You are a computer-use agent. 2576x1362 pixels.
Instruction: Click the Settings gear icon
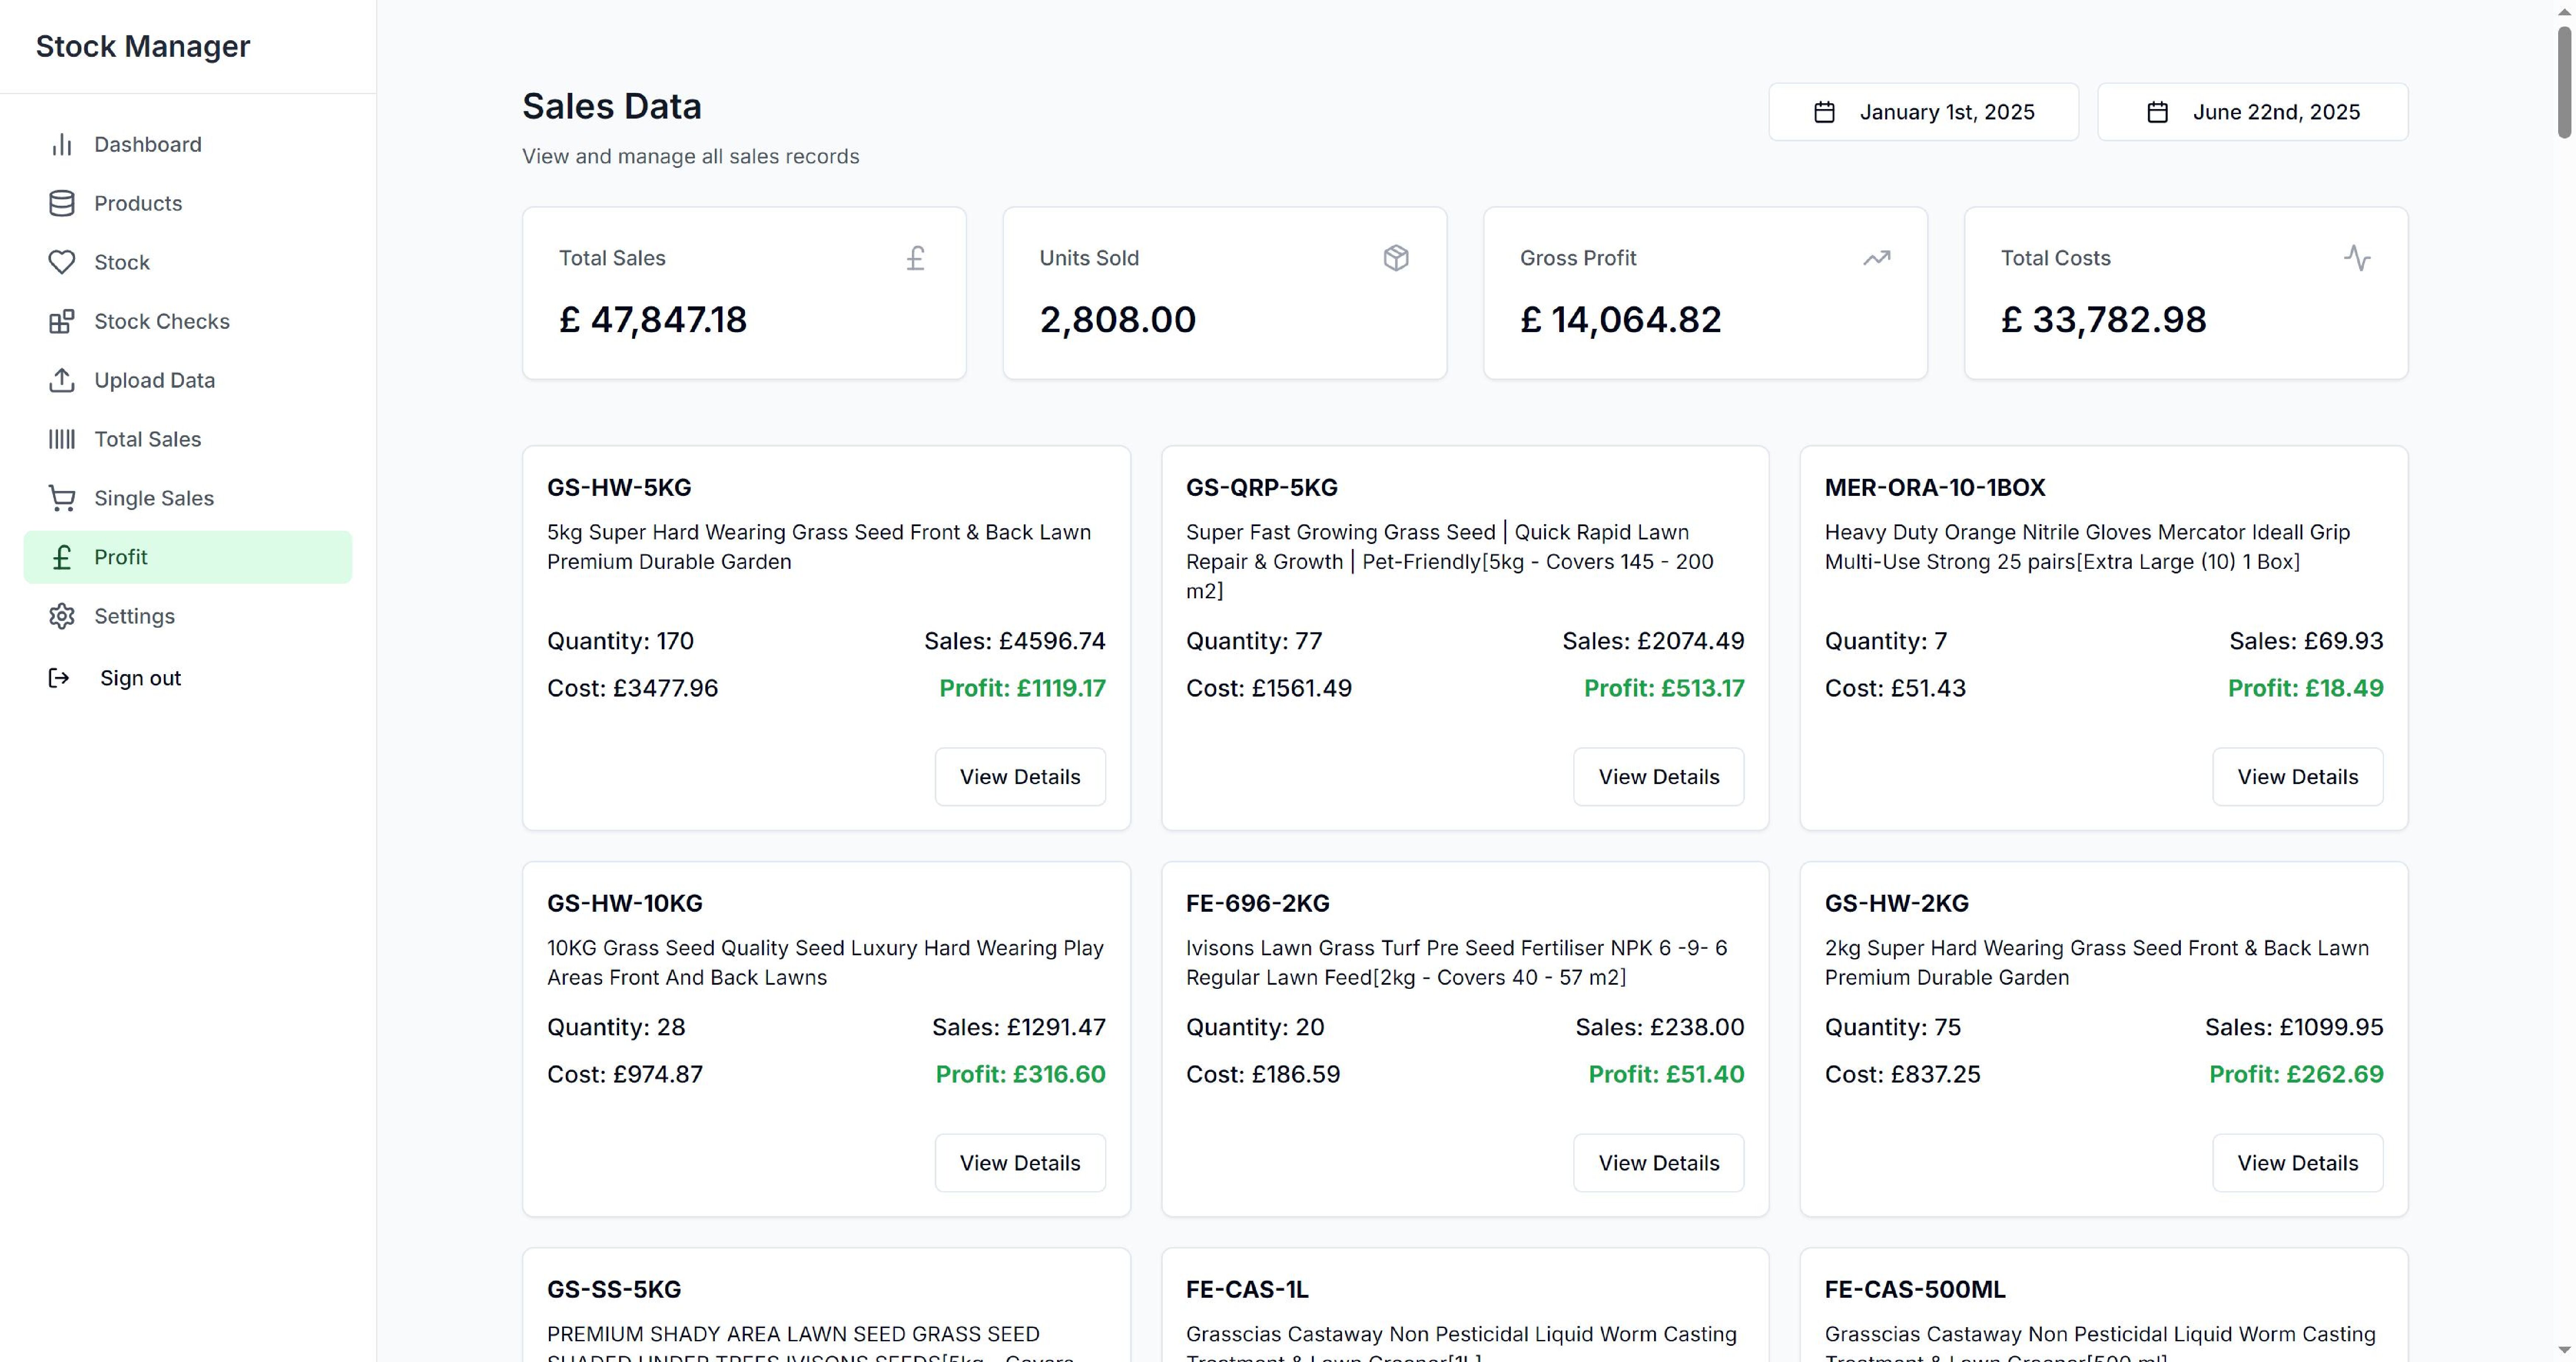point(62,616)
